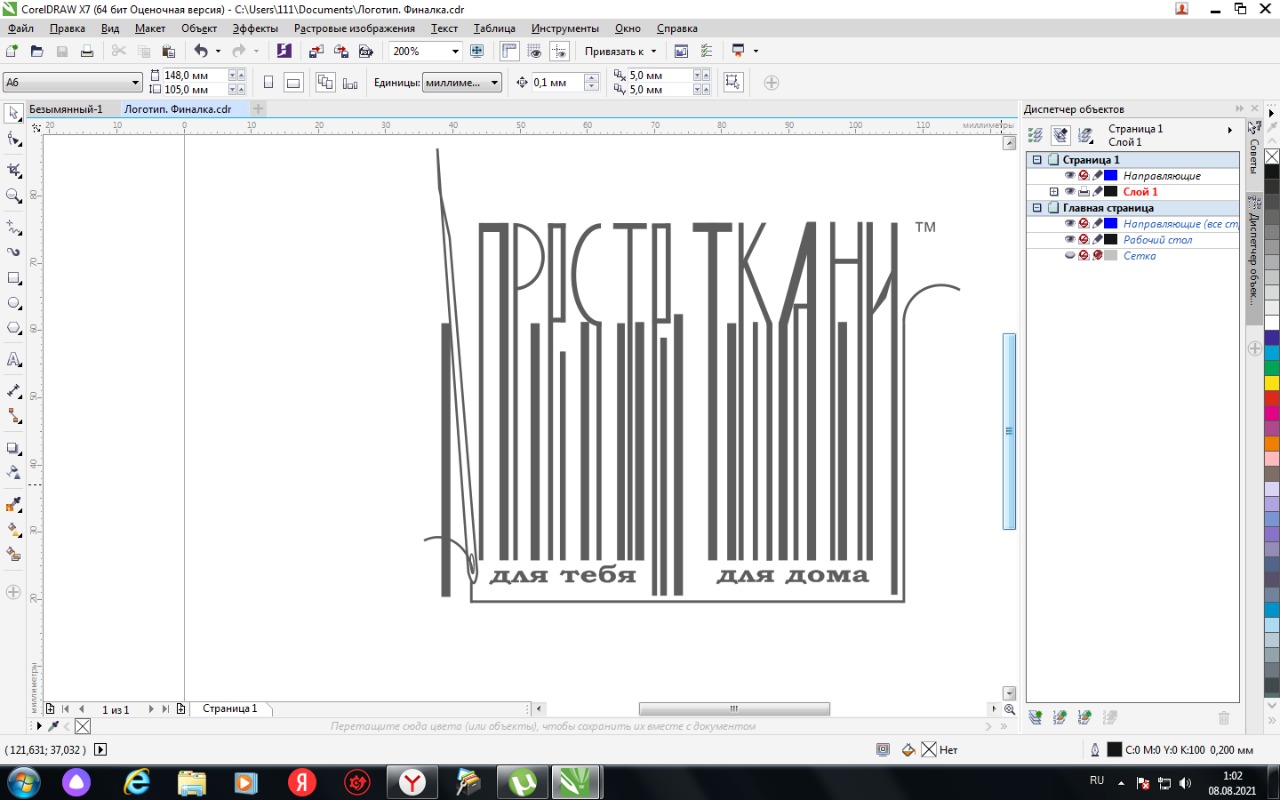Open a file with the folder icon
The height and width of the screenshot is (800, 1280).
coord(37,51)
